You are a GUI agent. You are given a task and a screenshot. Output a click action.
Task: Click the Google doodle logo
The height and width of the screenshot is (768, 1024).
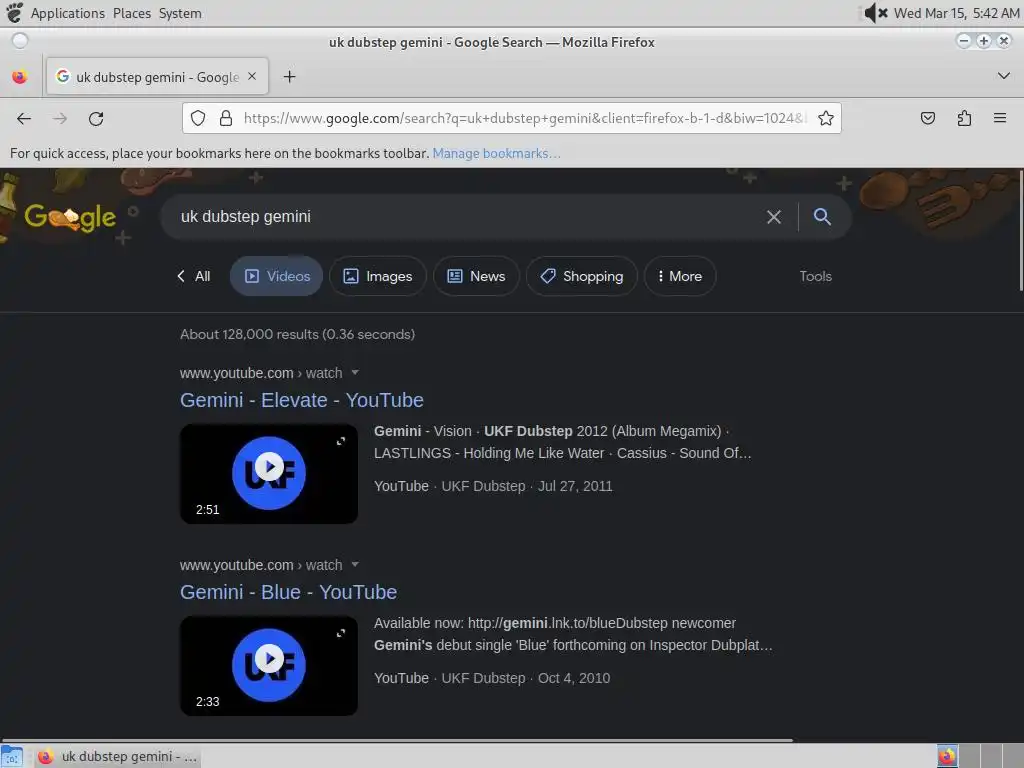tap(70, 217)
